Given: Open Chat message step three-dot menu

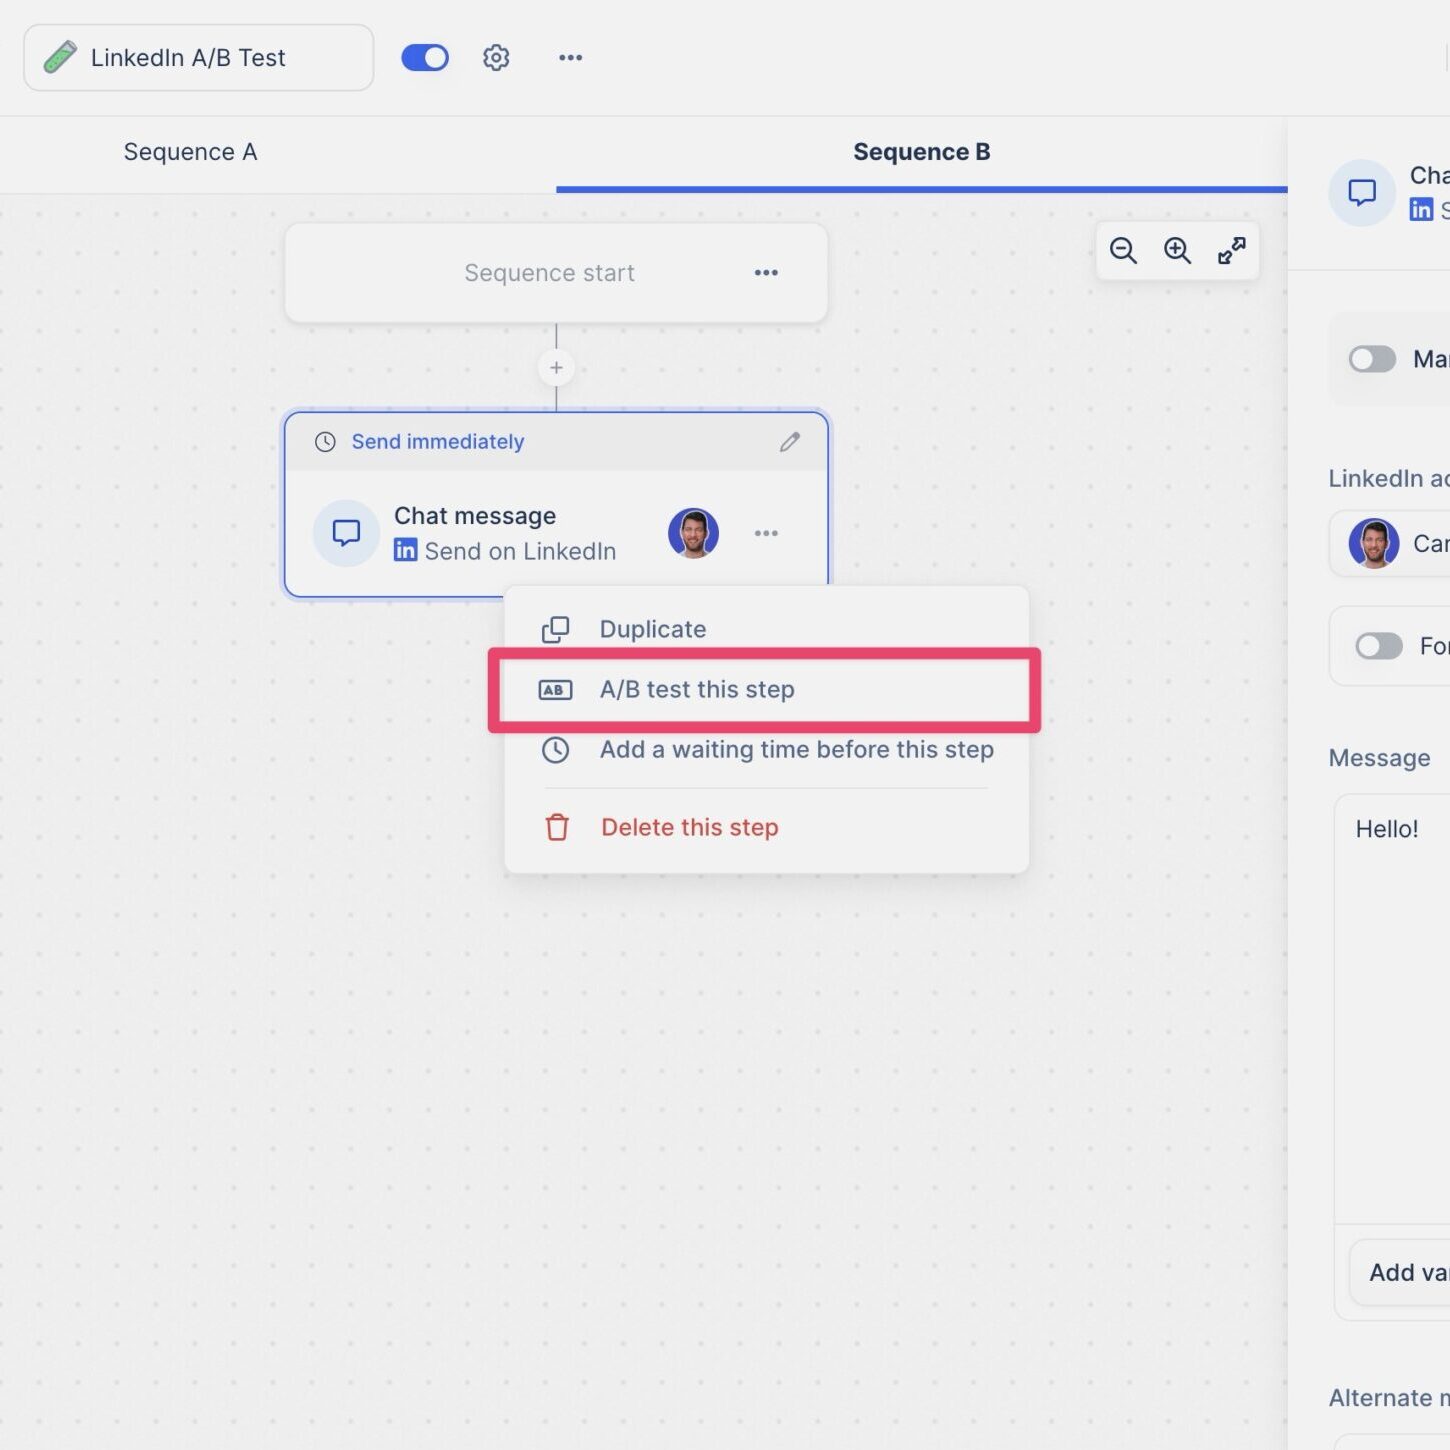Looking at the screenshot, I should tap(766, 533).
